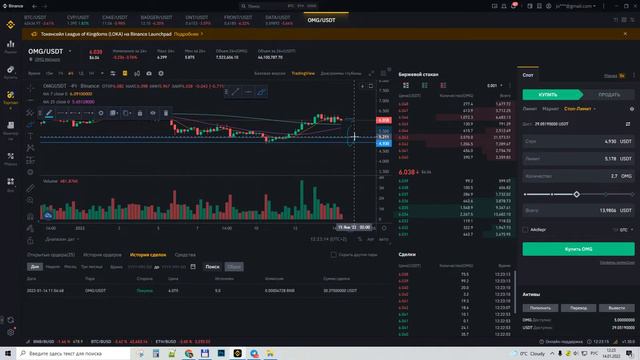Check hide other pairs checkbox

coord(333,255)
